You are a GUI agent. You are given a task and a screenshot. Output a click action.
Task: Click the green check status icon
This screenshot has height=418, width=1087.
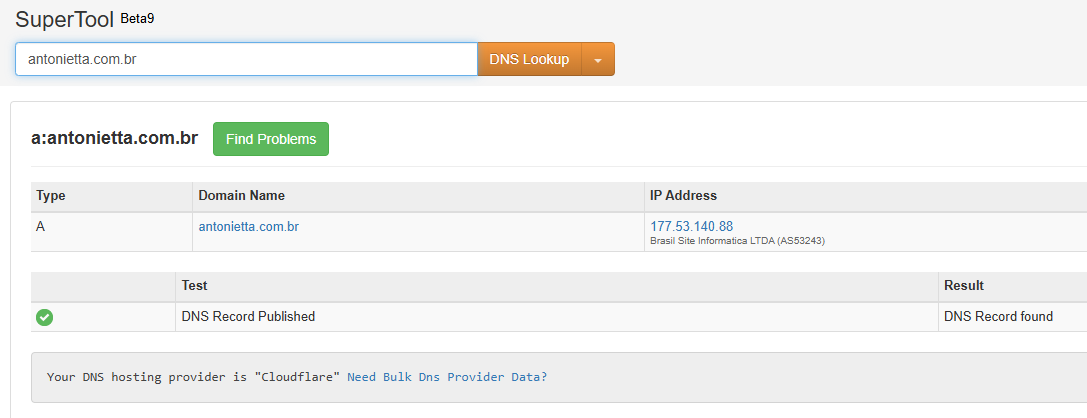[x=45, y=317]
